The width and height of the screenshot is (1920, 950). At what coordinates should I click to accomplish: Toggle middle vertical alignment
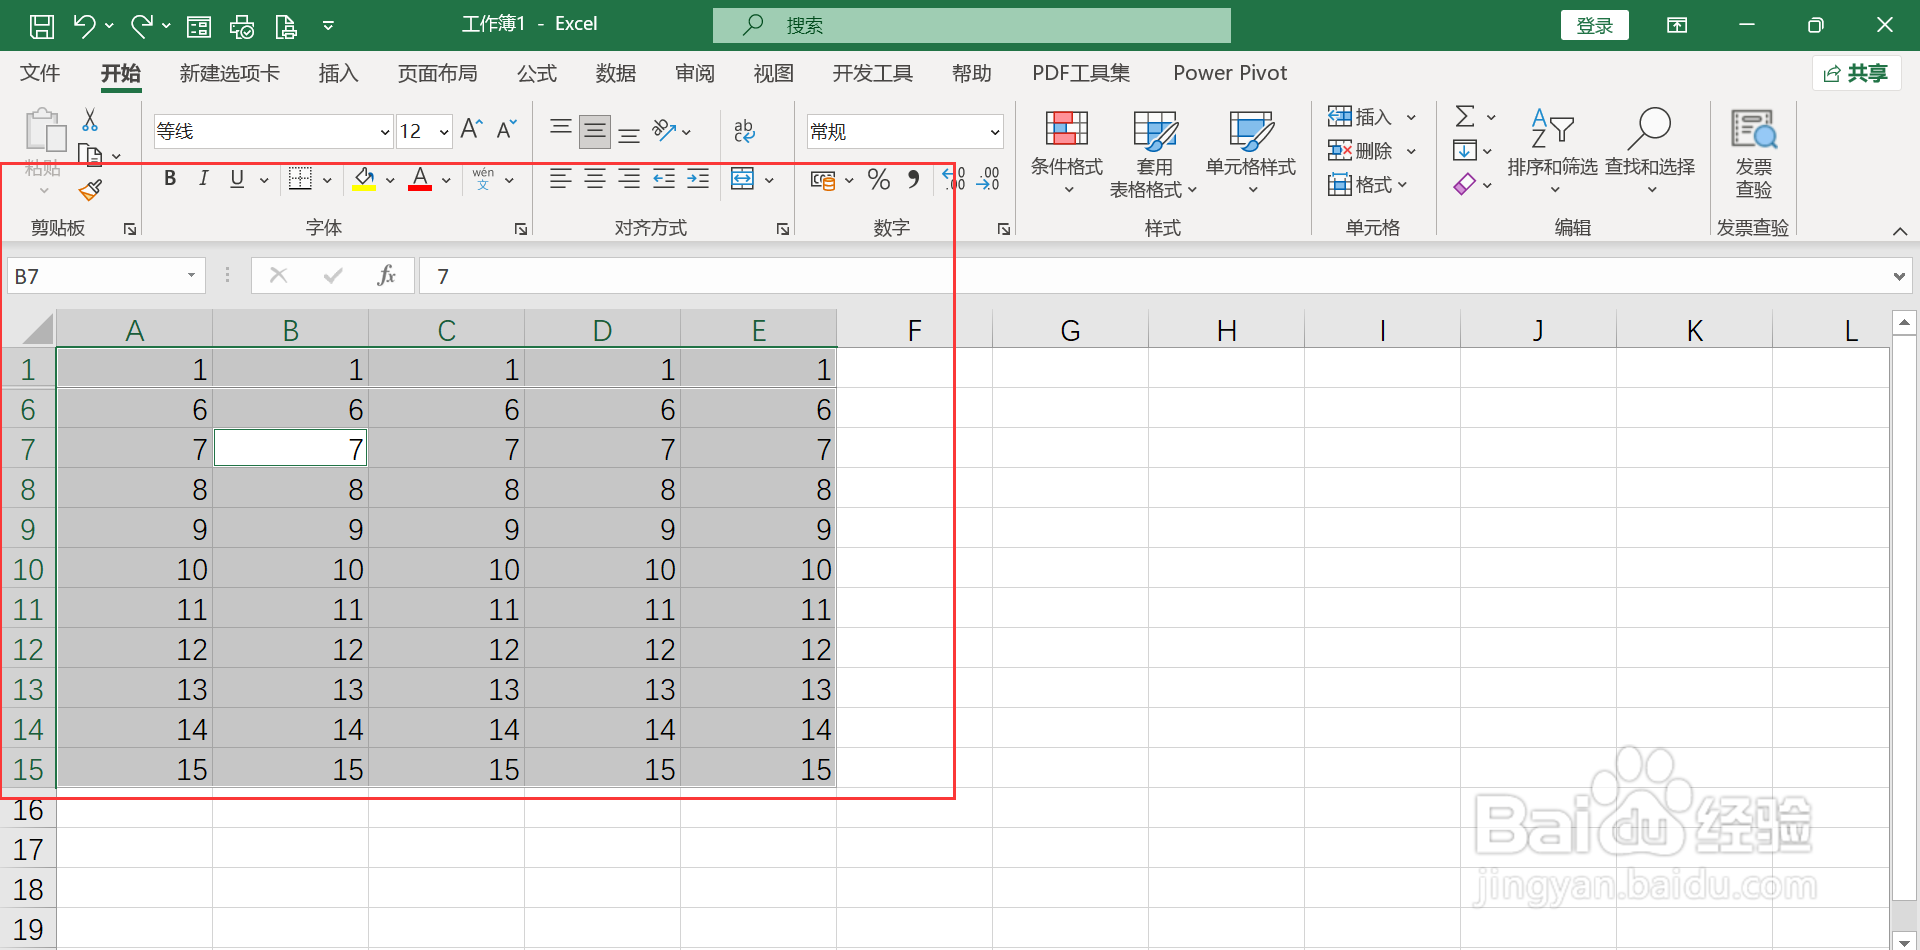[x=595, y=131]
